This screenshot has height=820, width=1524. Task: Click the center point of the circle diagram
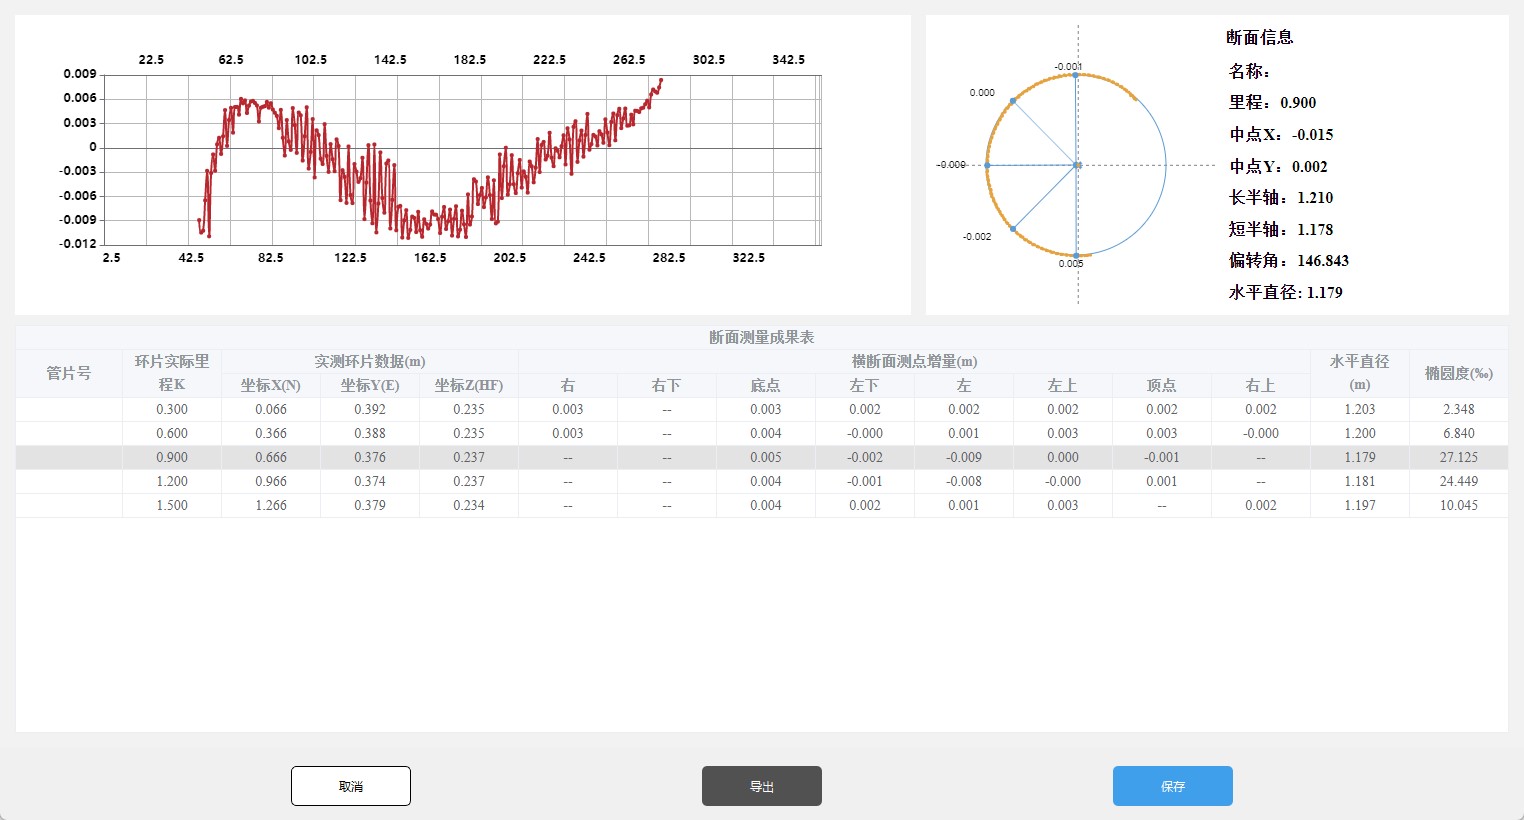pos(1077,165)
